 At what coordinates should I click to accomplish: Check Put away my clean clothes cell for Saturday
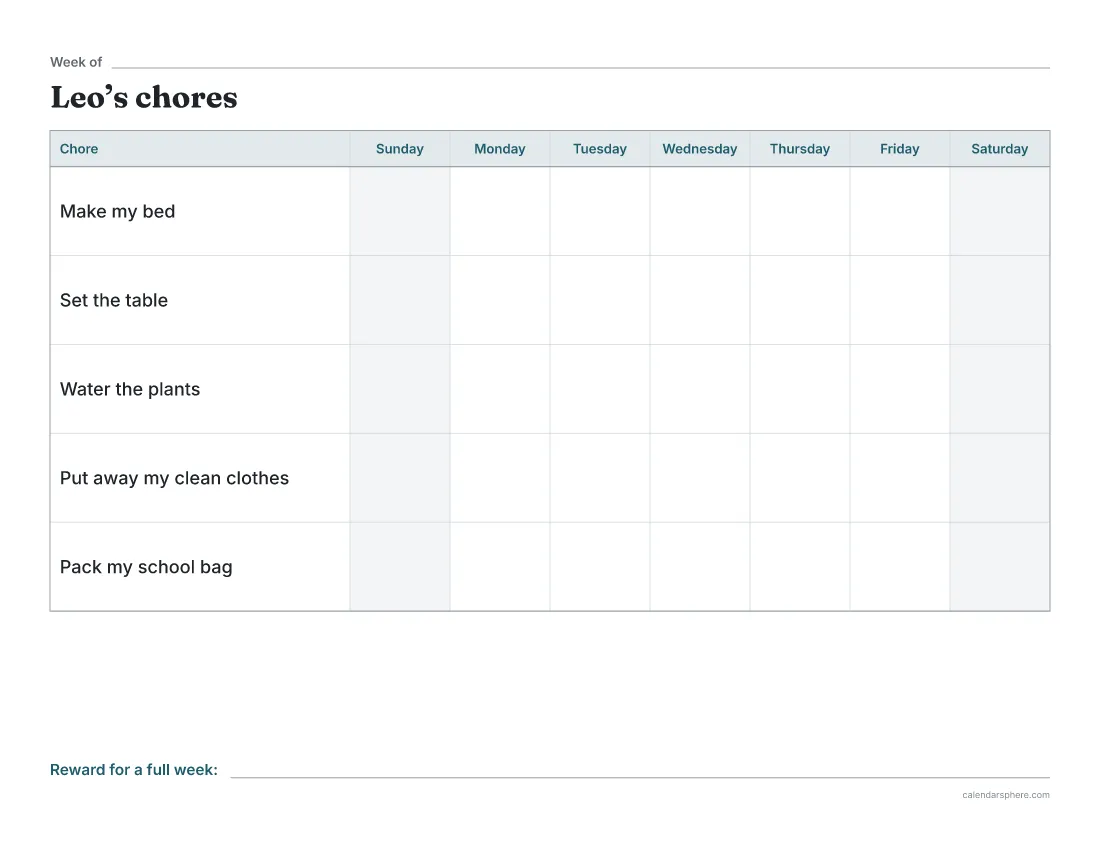click(1000, 478)
